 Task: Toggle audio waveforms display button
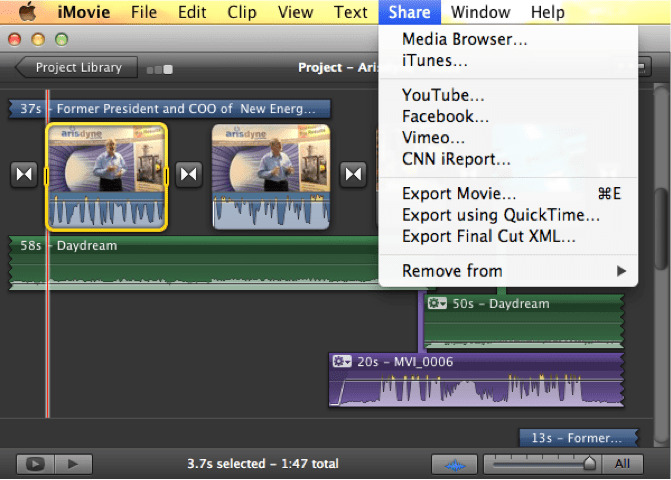click(x=454, y=465)
